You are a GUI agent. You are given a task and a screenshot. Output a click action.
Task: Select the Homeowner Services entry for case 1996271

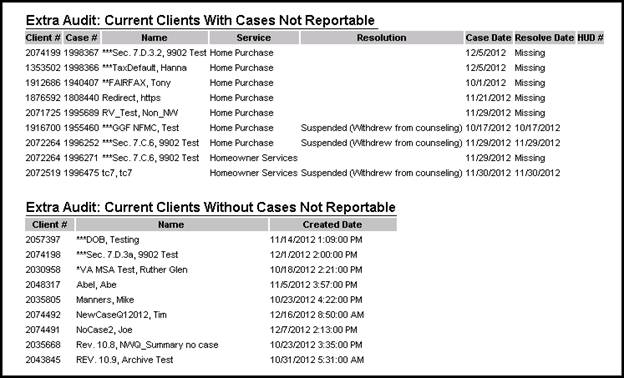pyautogui.click(x=254, y=158)
